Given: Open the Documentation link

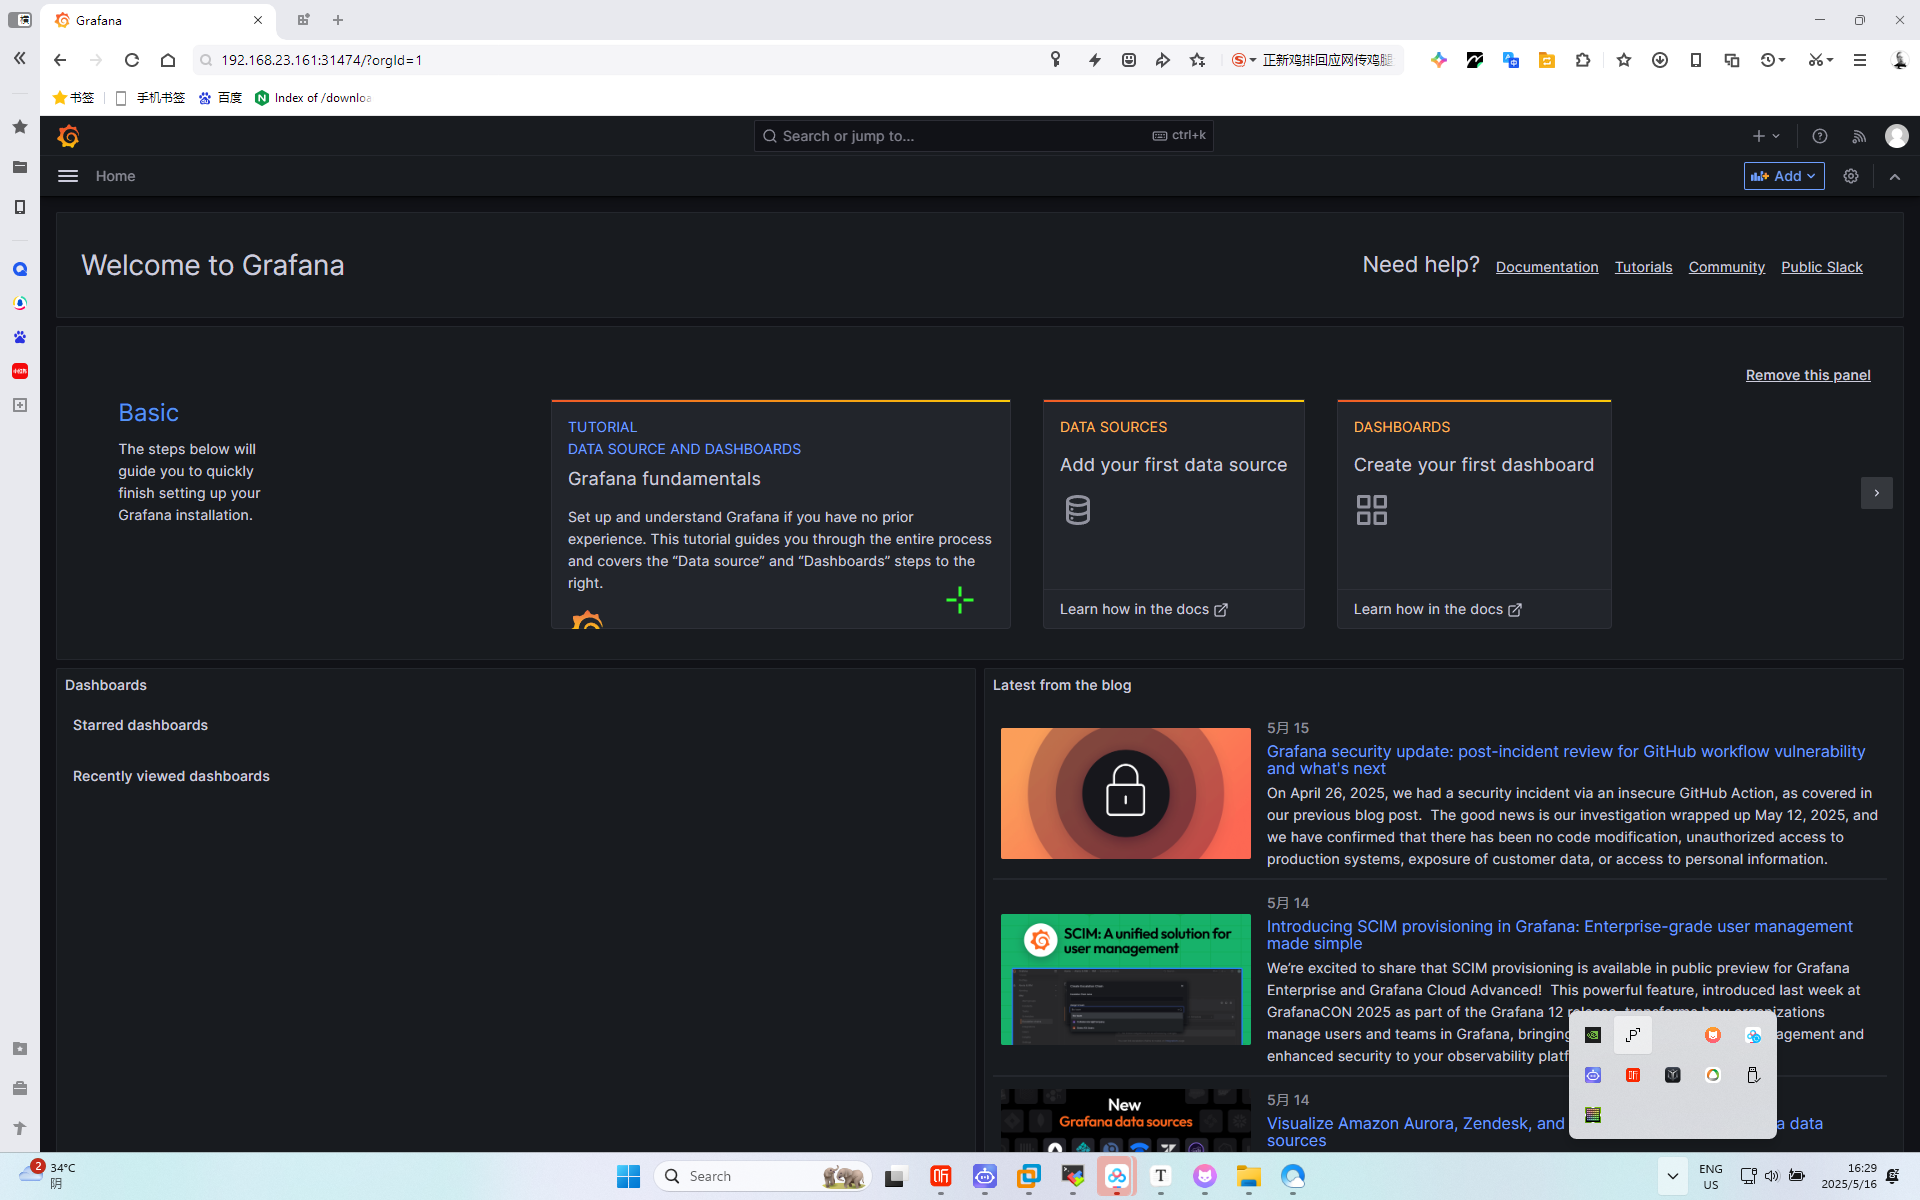Looking at the screenshot, I should click(1546, 267).
